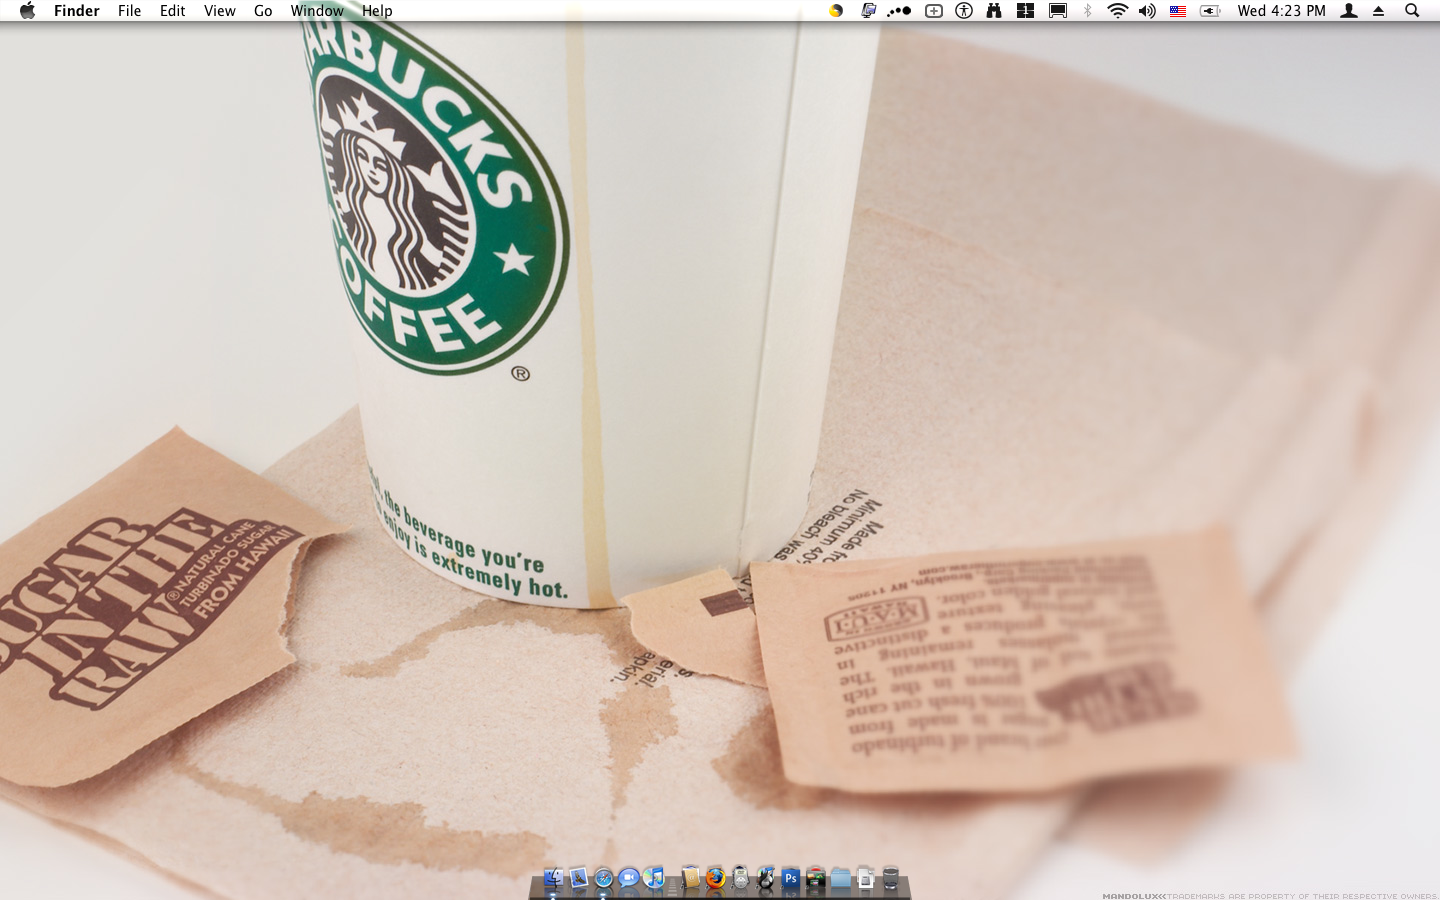1440x900 pixels.
Task: Launch Photoshop from the Dock
Action: click(x=790, y=879)
